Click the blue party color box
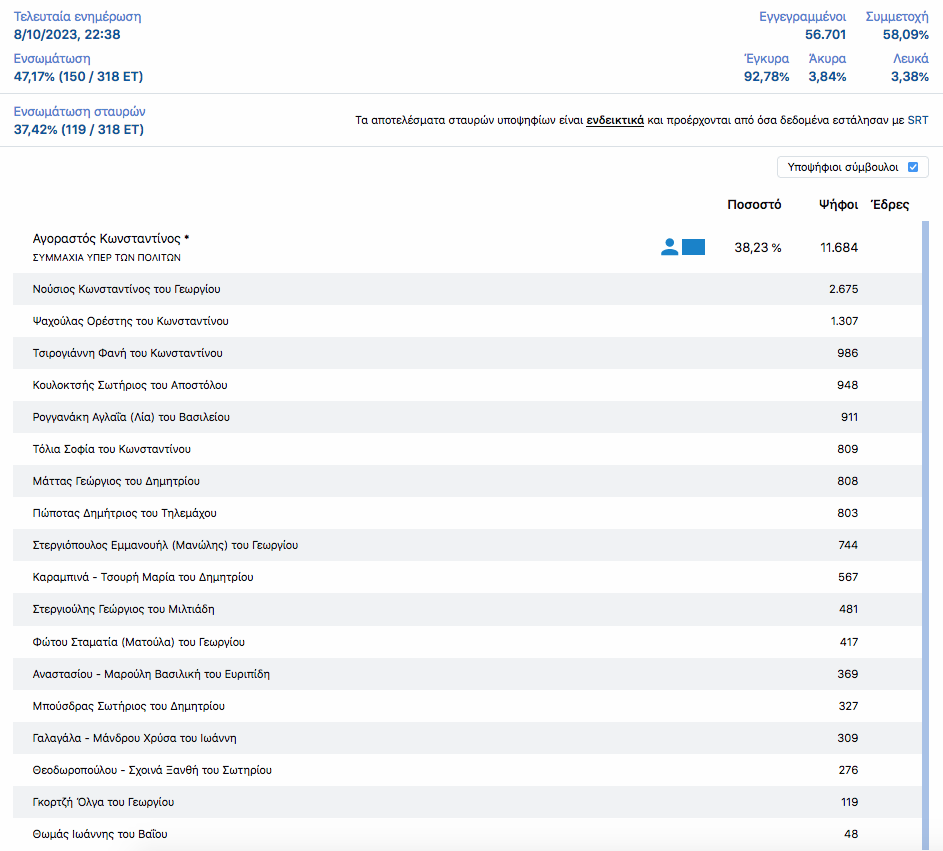Image resolution: width=943 pixels, height=851 pixels. [x=693, y=247]
